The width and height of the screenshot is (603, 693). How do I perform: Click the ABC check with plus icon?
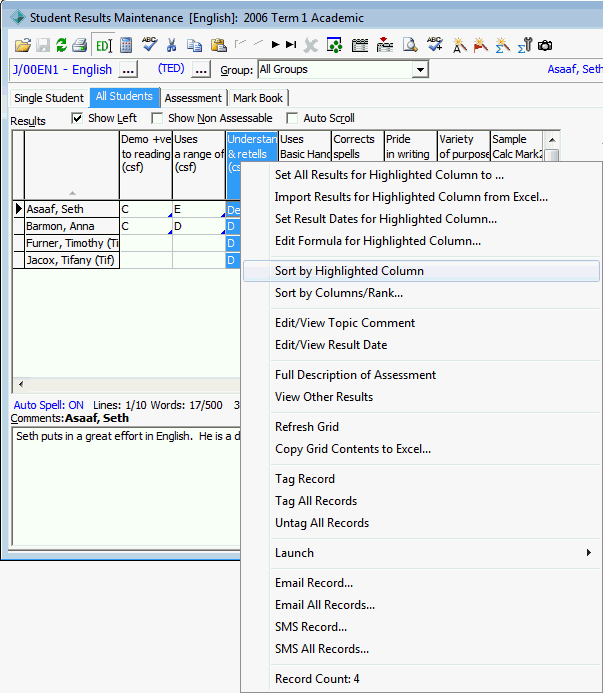[x=435, y=44]
